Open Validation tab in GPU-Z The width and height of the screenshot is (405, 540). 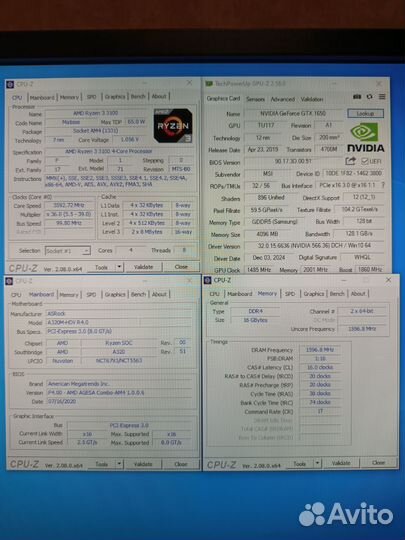coord(312,99)
